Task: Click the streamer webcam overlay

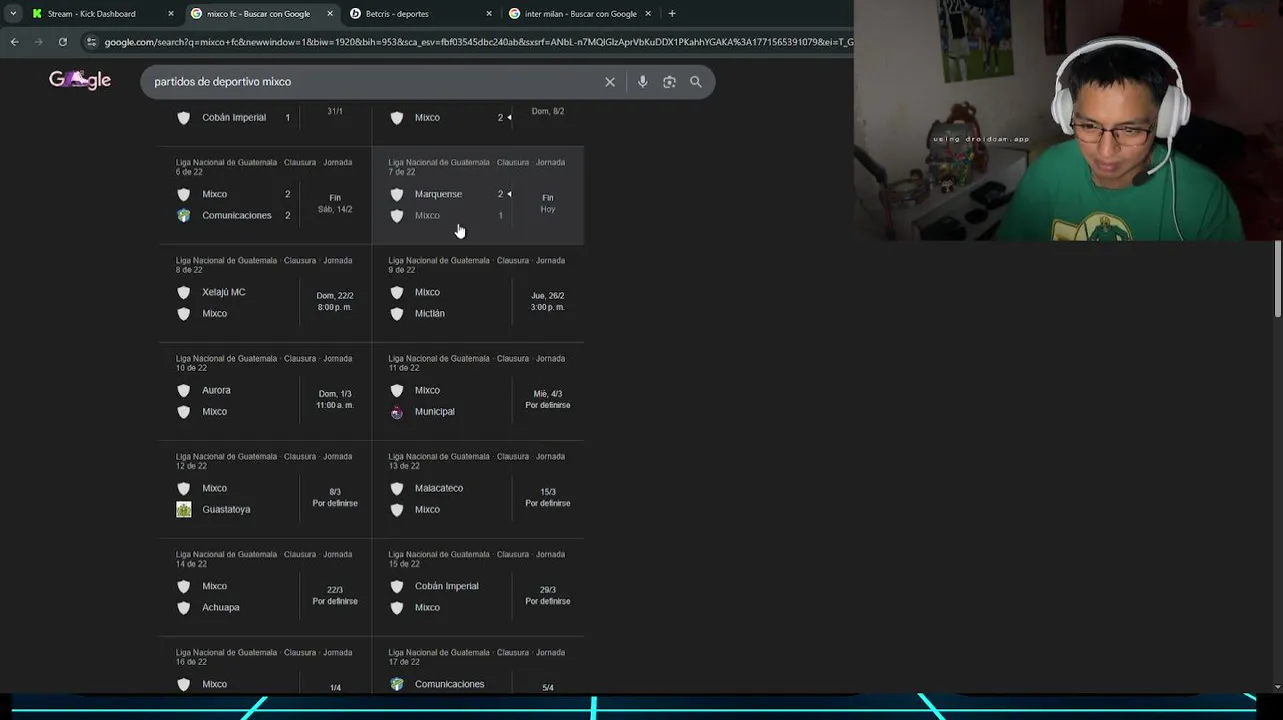Action: point(1068,120)
